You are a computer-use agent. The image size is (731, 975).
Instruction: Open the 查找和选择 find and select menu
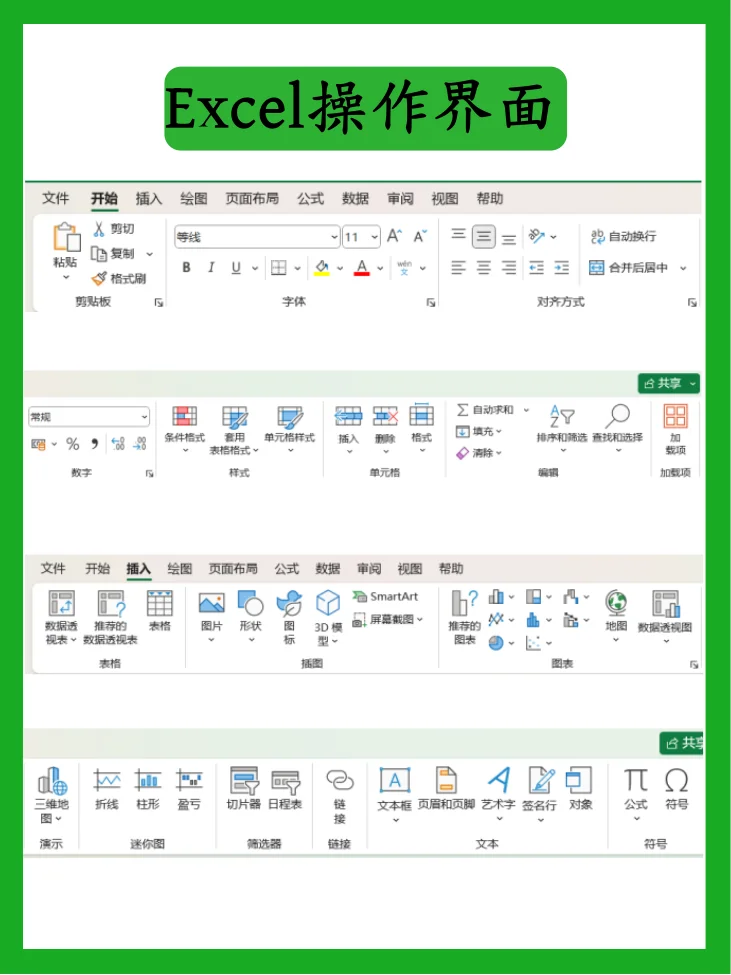618,429
